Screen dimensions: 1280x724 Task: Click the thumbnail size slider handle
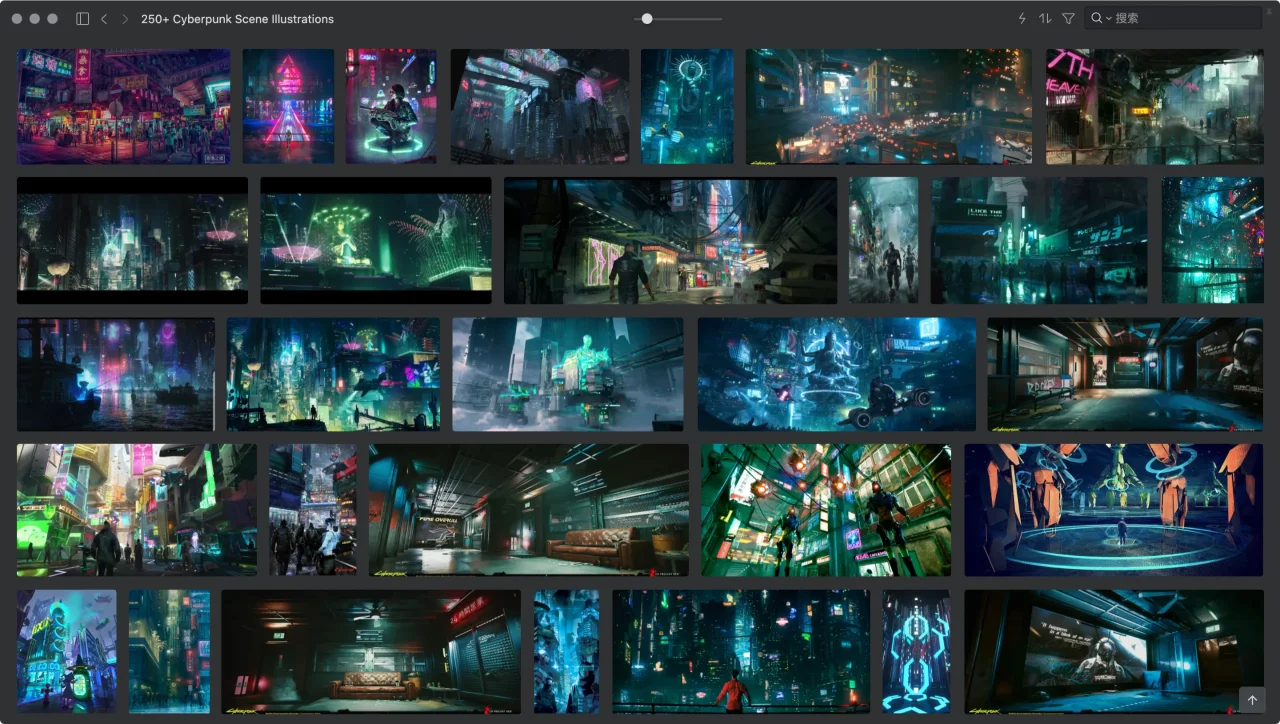[x=647, y=19]
